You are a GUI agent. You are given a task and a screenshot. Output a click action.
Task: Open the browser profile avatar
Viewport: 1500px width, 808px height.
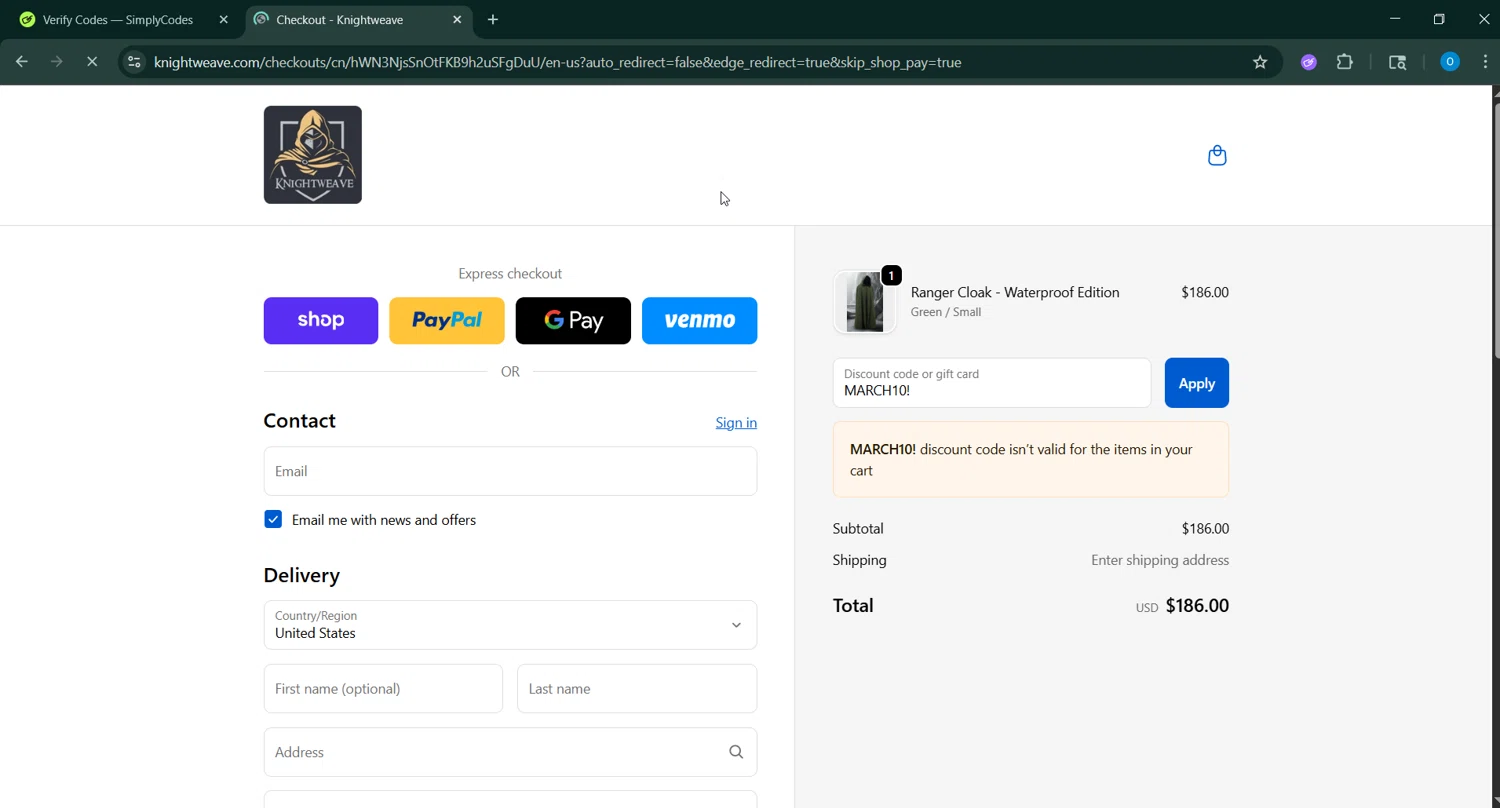pyautogui.click(x=1449, y=62)
